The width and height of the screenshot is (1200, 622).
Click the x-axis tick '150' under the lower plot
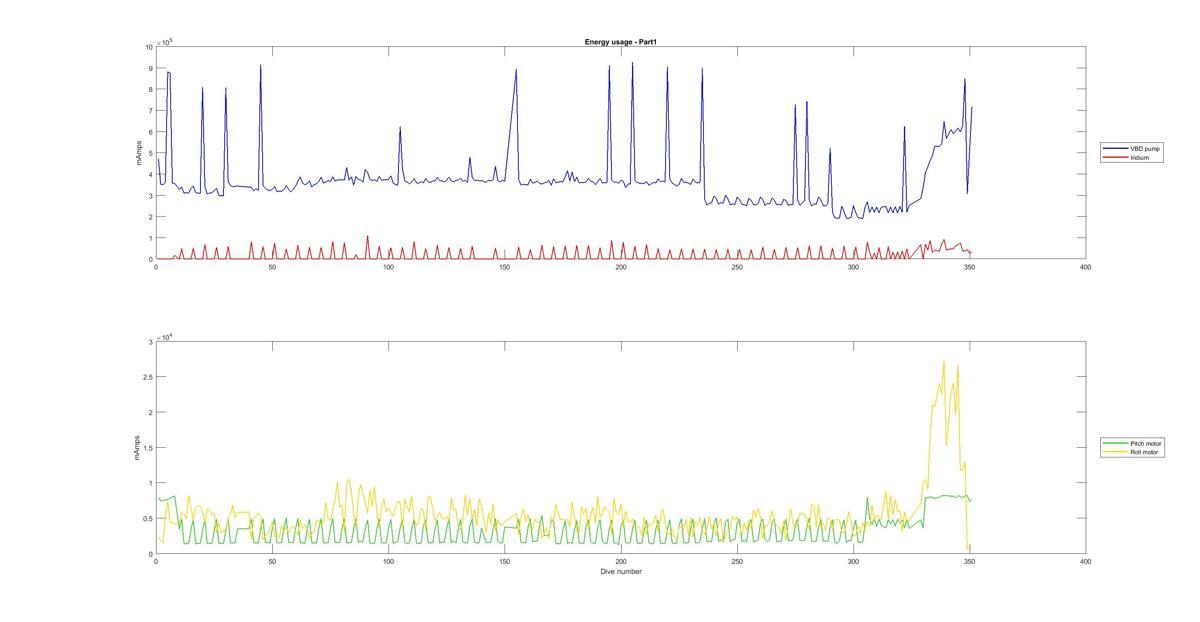coord(504,562)
